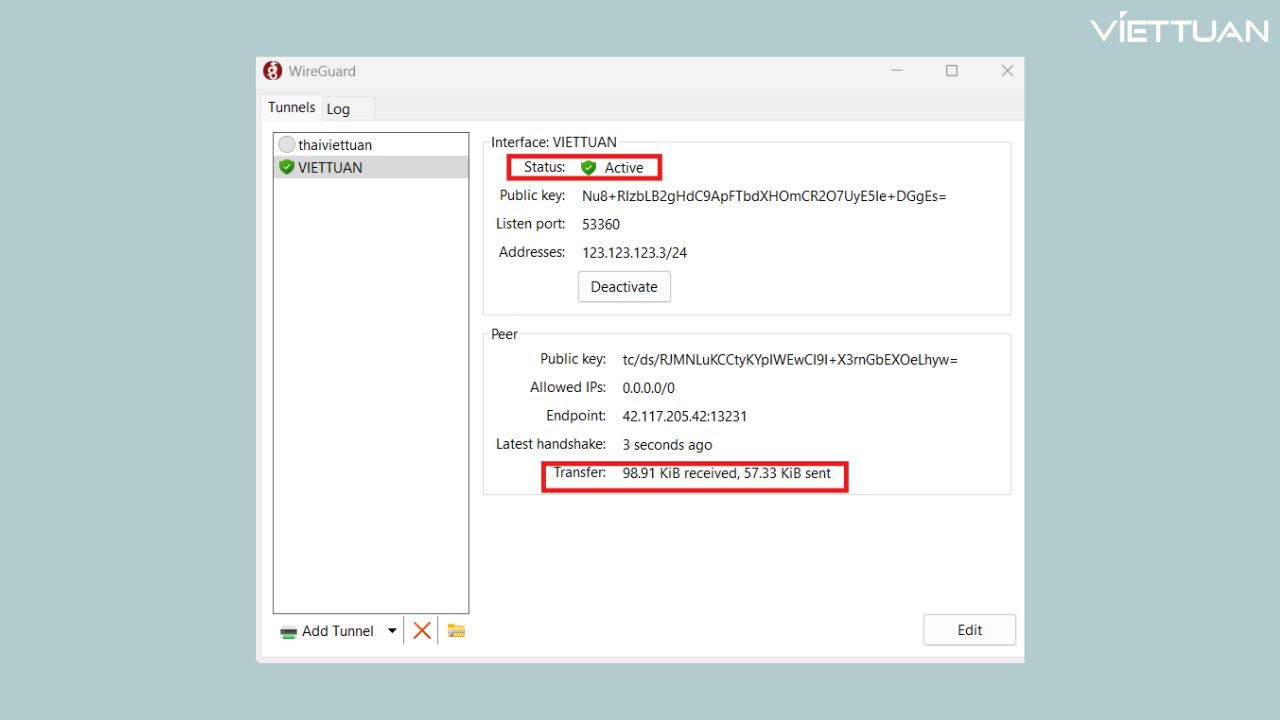Image resolution: width=1280 pixels, height=720 pixels.
Task: Click the Endpoint address 42.117.205.42:13231
Action: coord(685,416)
